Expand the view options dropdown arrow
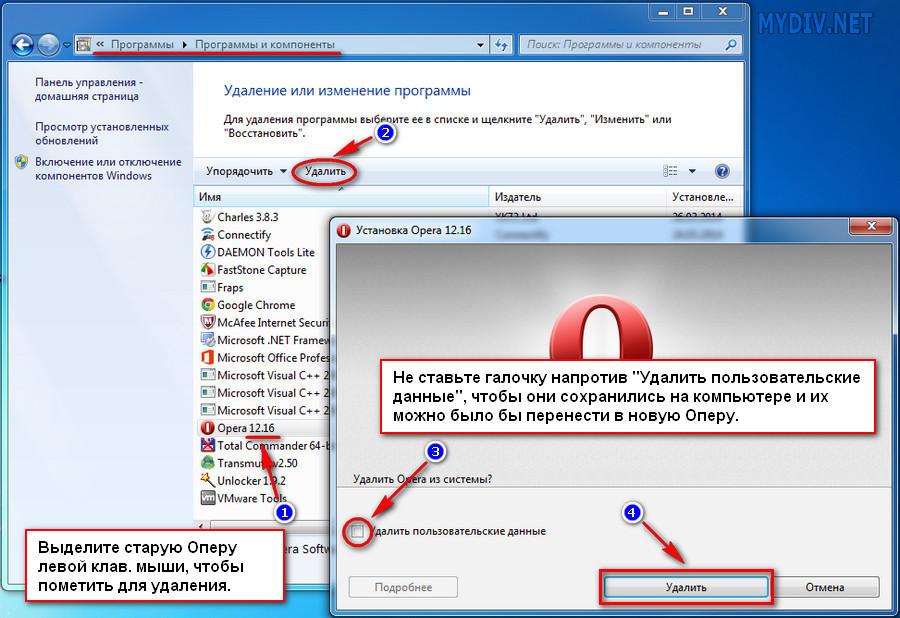This screenshot has height=618, width=900. (692, 171)
